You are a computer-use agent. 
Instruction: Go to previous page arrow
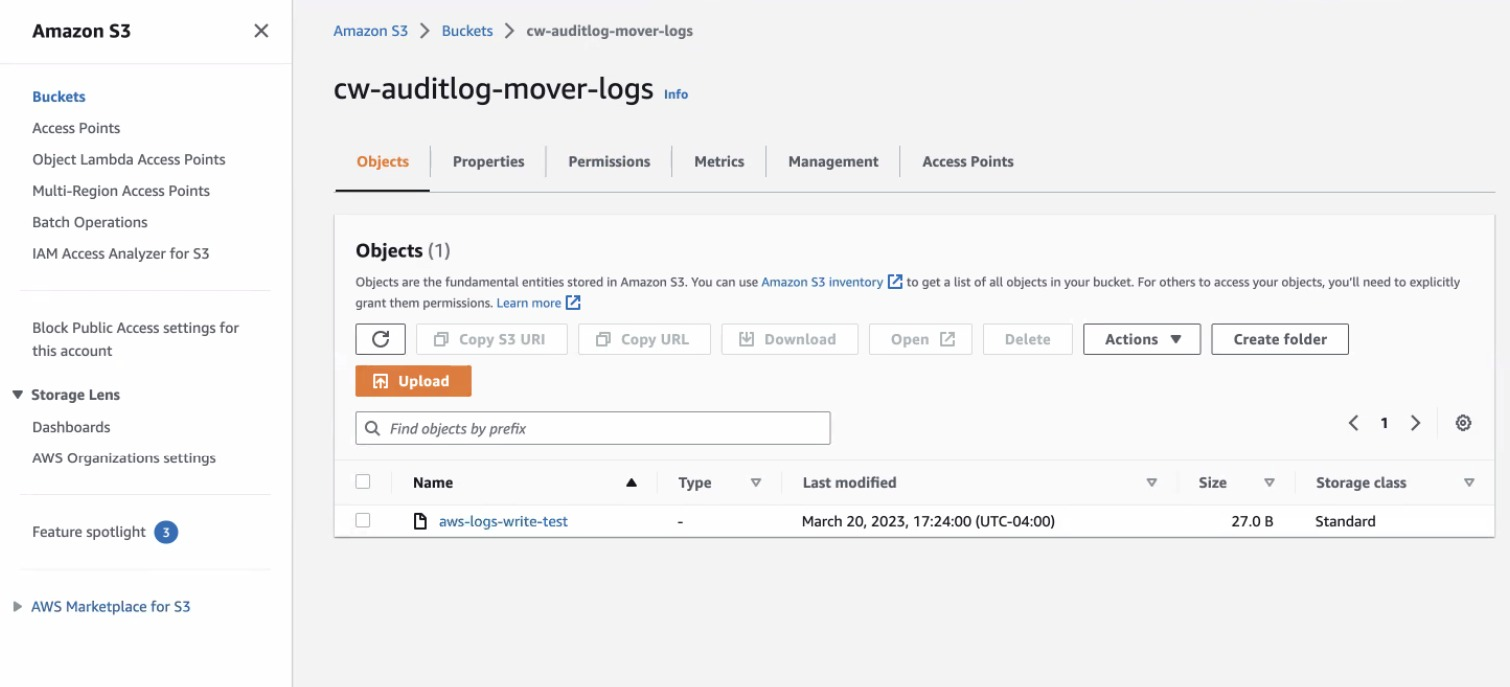[x=1353, y=423]
